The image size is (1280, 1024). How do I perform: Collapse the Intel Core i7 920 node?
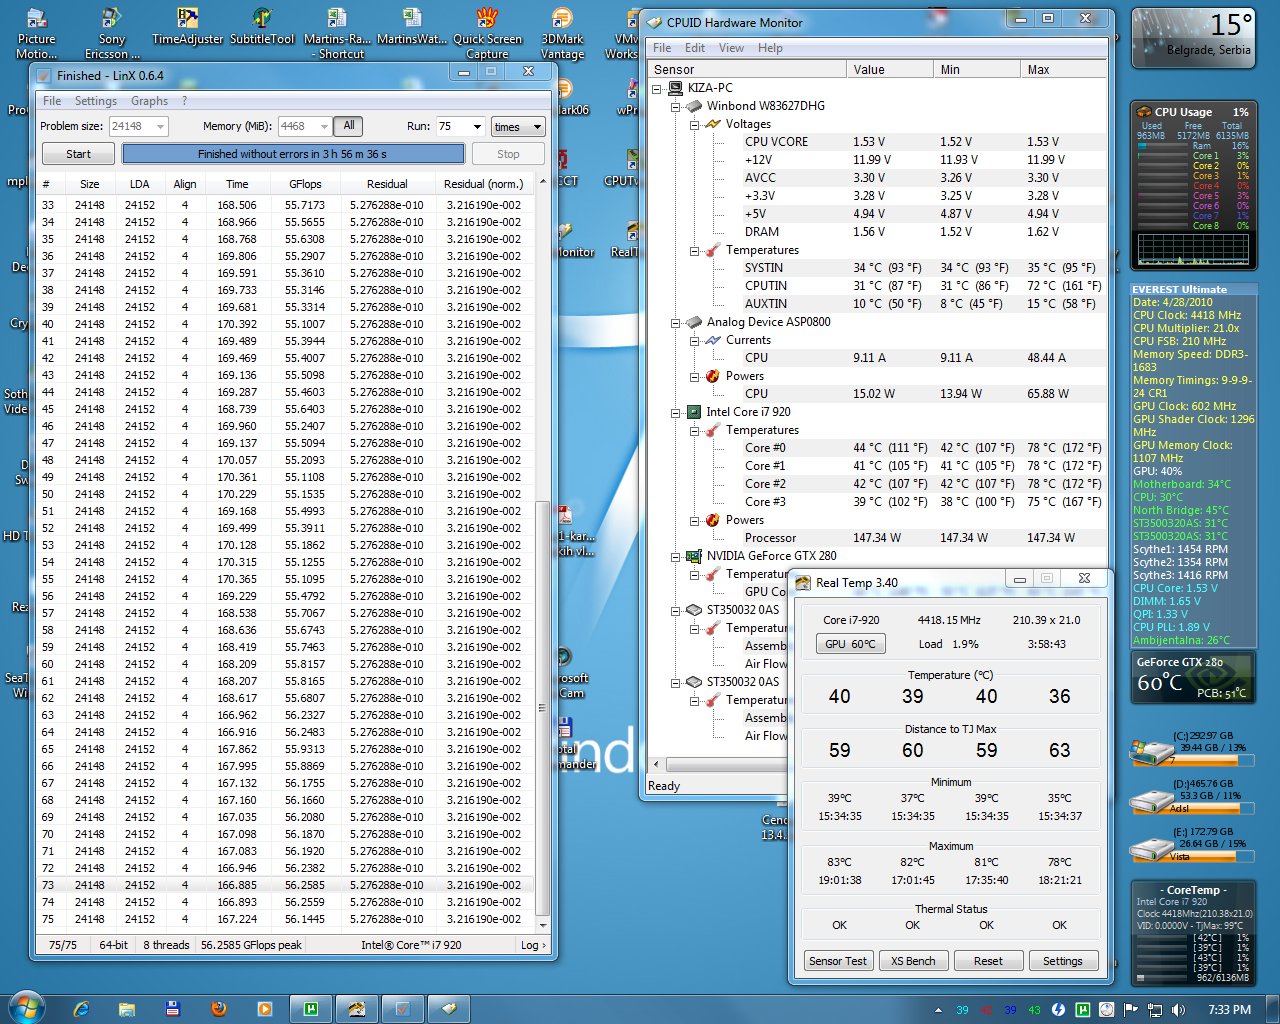675,412
